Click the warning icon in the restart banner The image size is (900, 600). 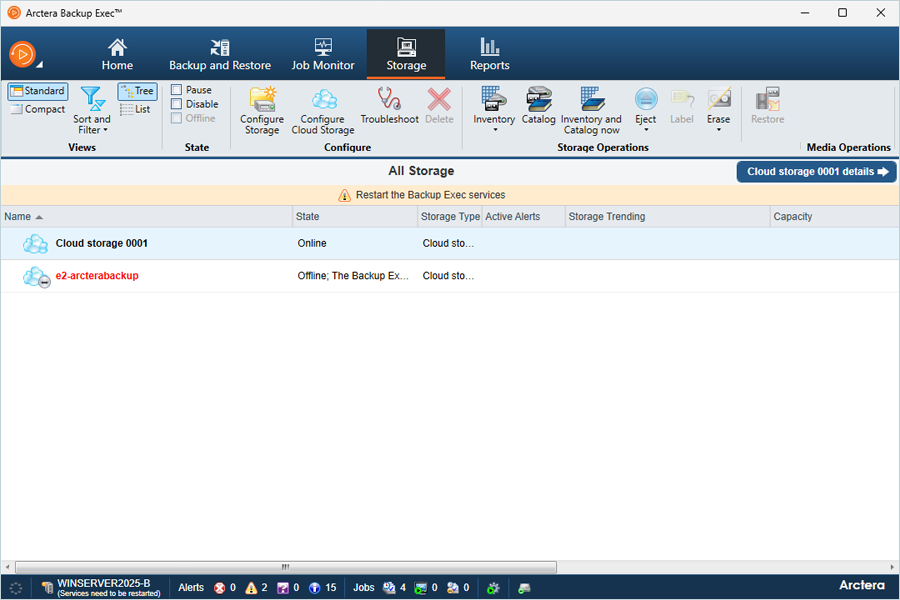coord(344,195)
